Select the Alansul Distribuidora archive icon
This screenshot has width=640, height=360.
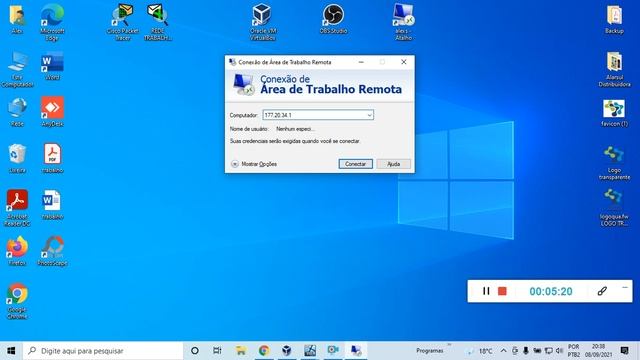coord(614,69)
